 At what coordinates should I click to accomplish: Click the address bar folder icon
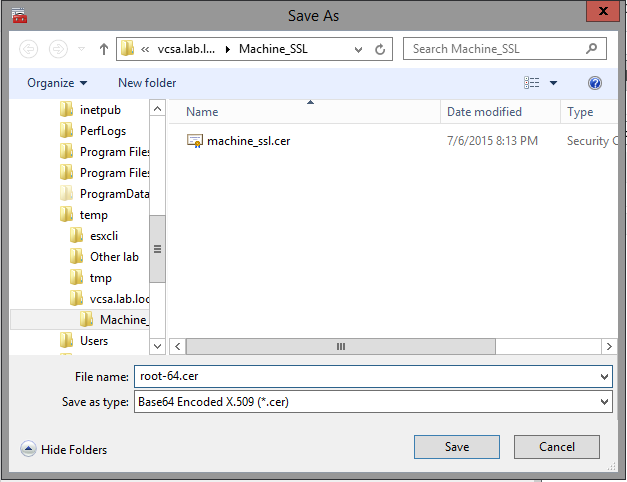[128, 49]
